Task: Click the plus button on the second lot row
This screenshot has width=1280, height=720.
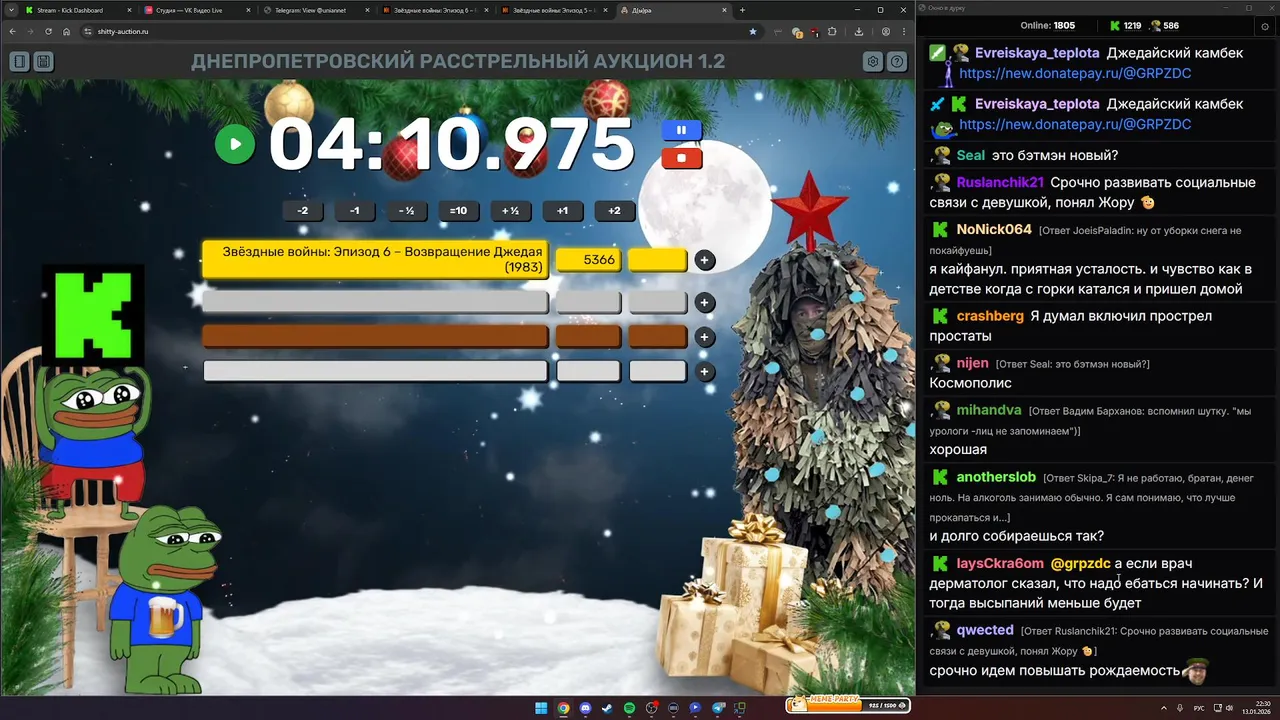Action: (x=705, y=302)
